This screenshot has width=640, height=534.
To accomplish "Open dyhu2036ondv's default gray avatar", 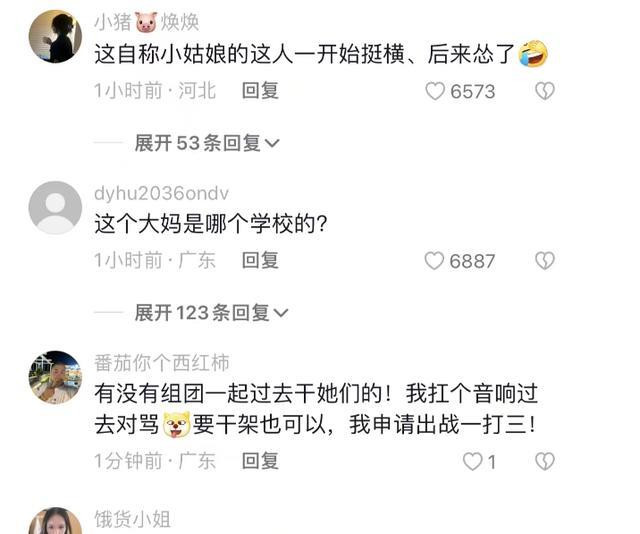I will tap(55, 207).
